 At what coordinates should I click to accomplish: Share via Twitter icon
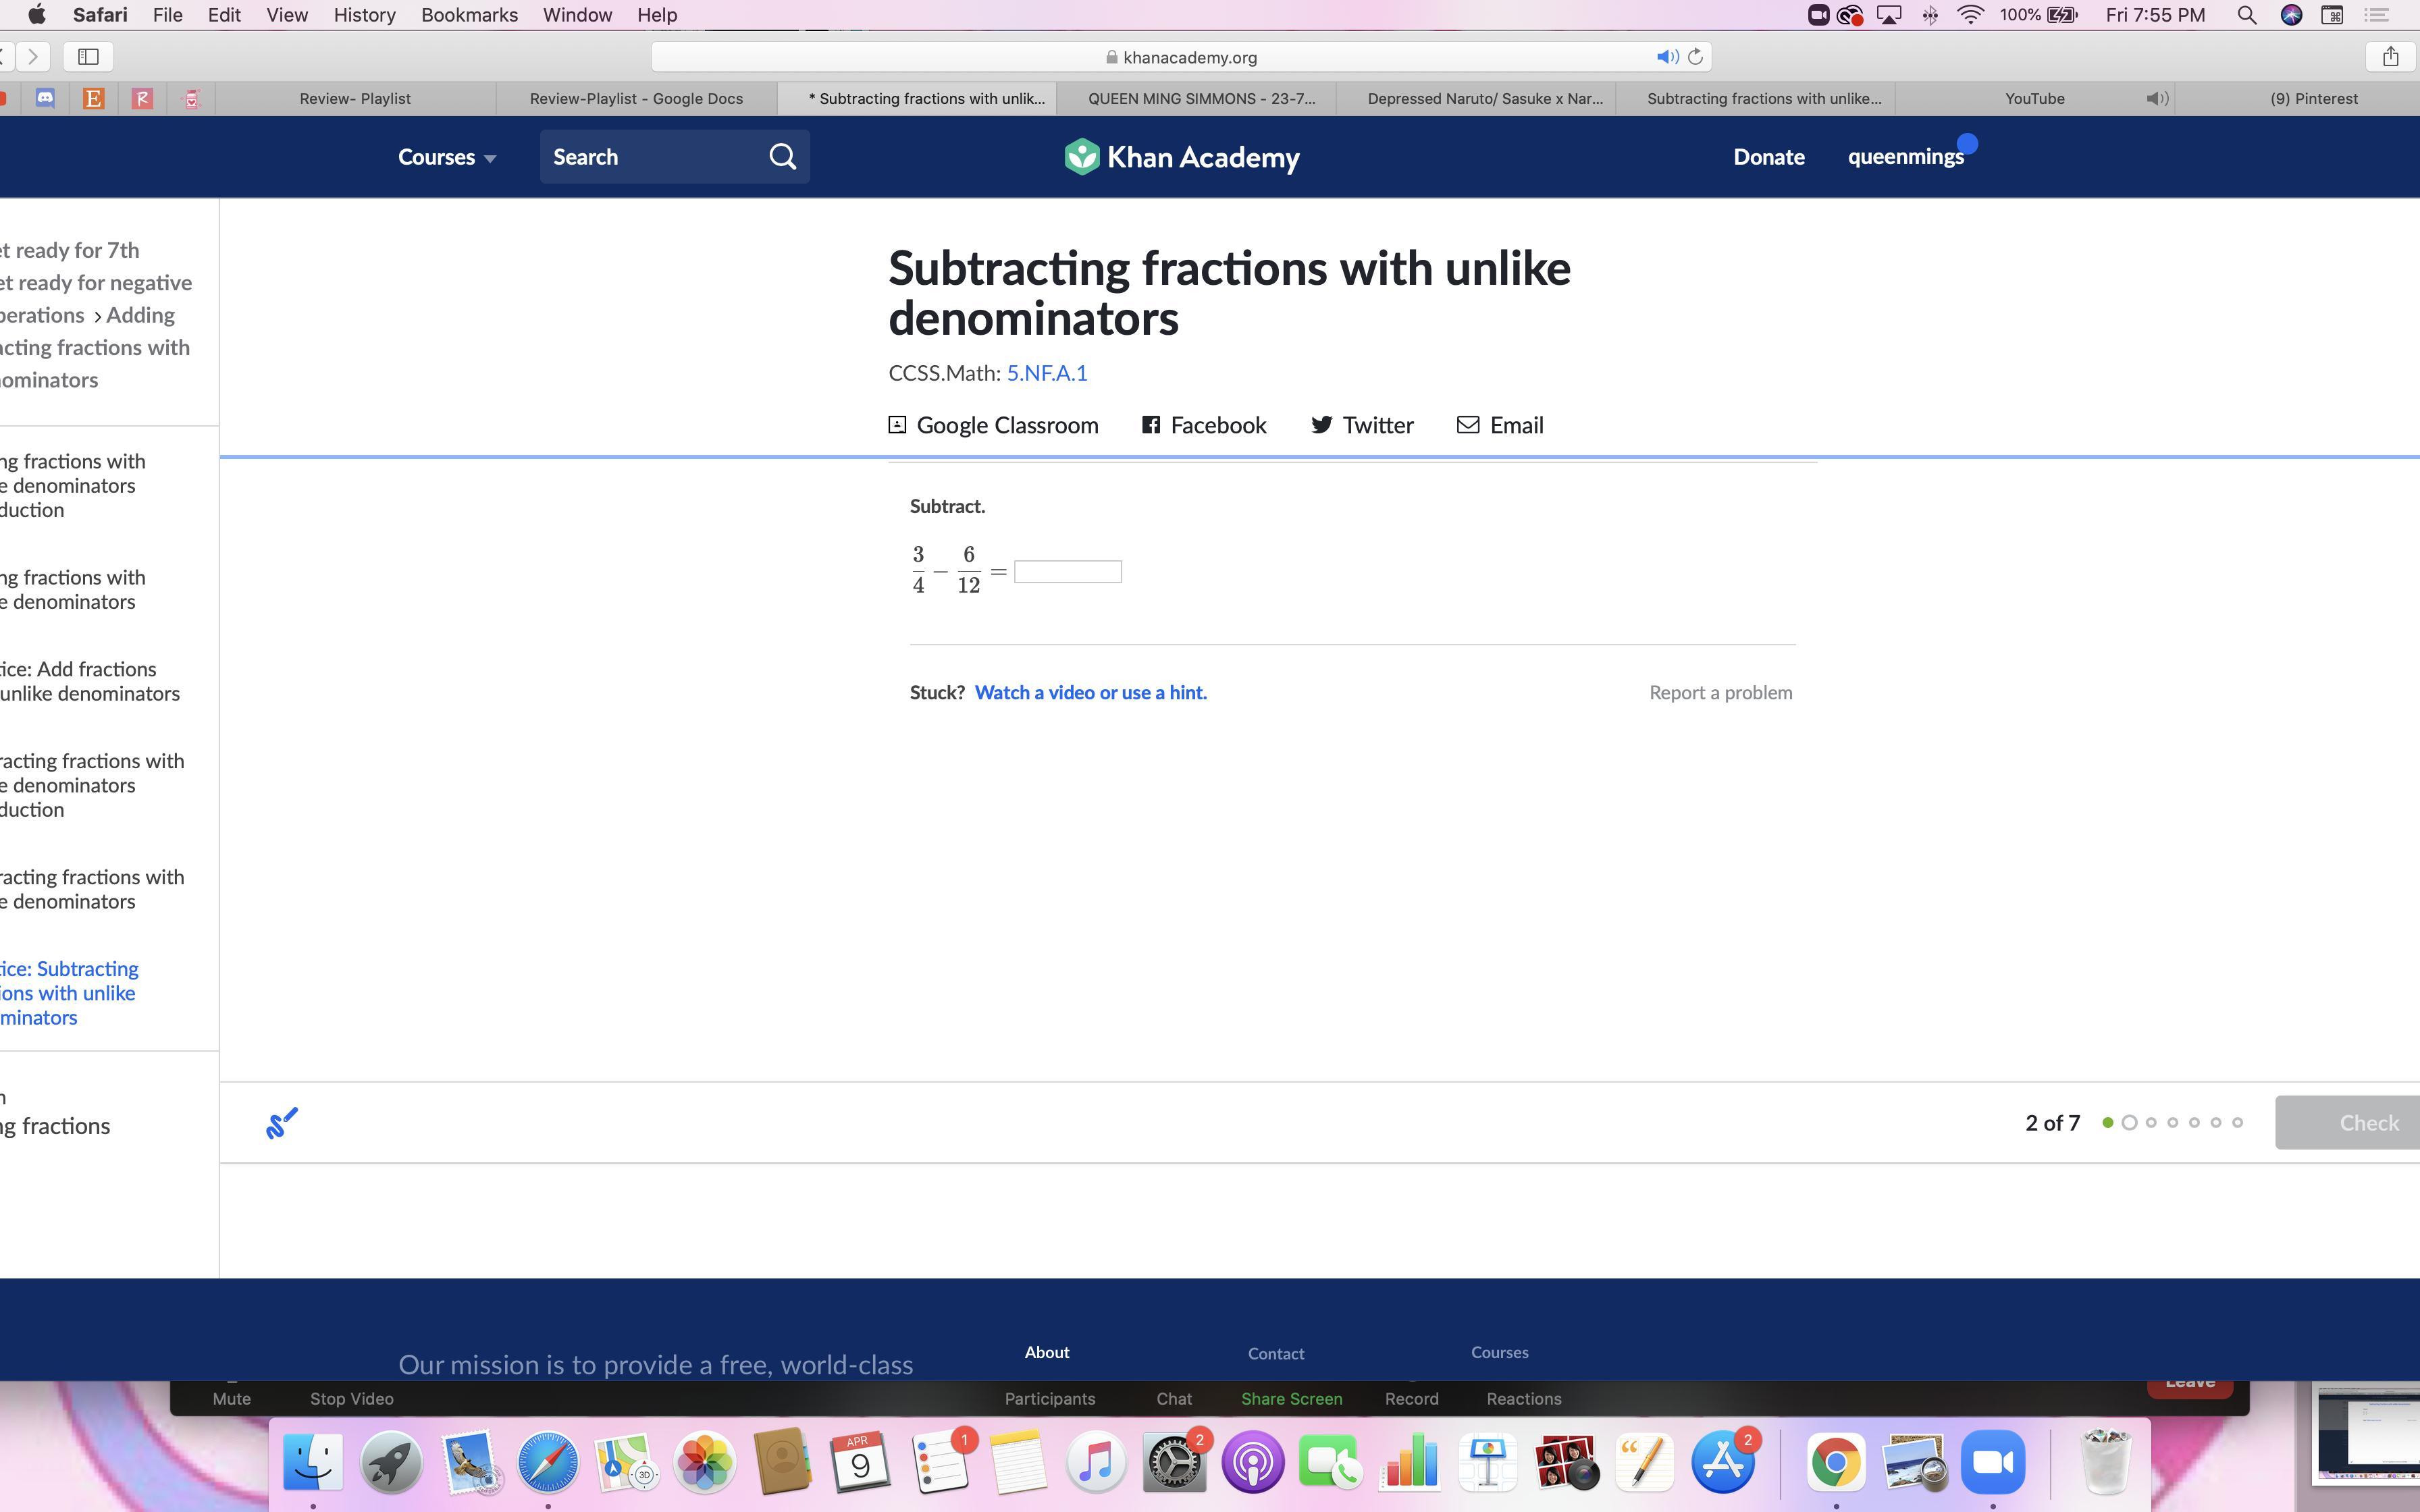(1321, 425)
